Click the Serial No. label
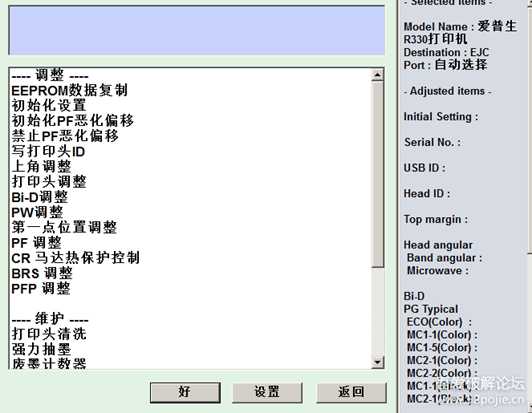The width and height of the screenshot is (532, 413). point(432,142)
